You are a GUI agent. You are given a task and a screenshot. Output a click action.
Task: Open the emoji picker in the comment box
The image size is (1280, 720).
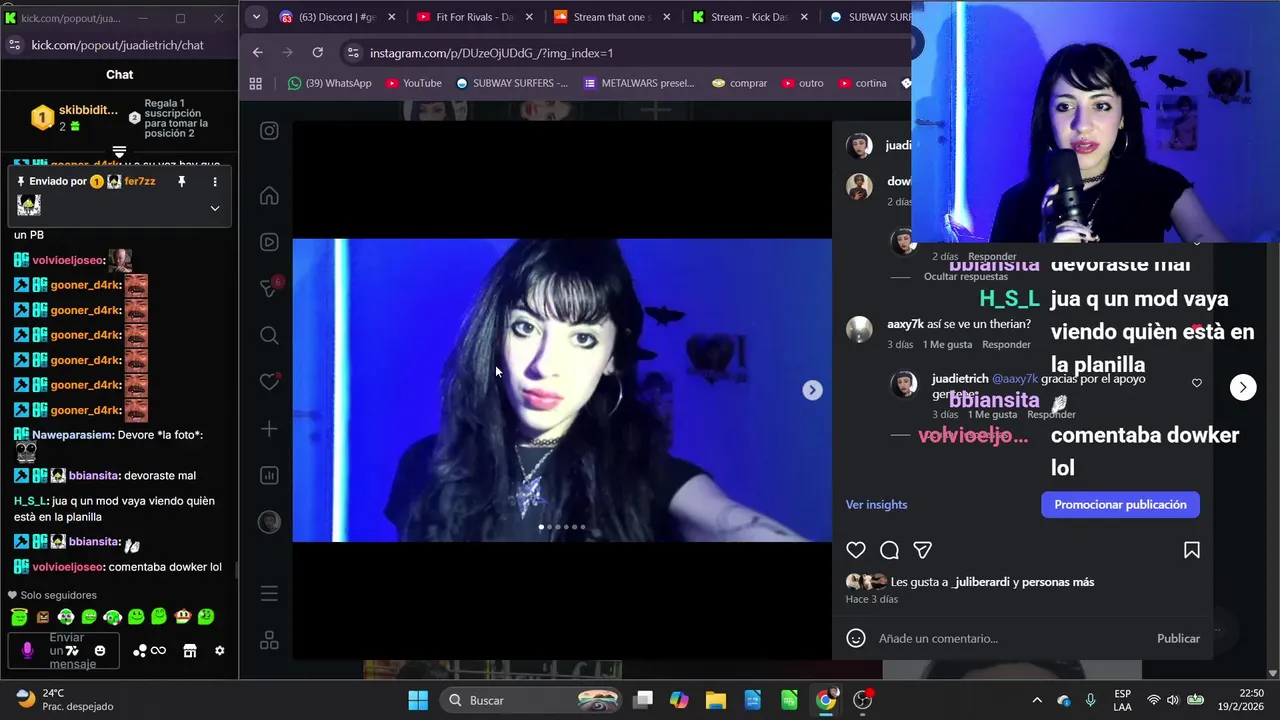[856, 638]
